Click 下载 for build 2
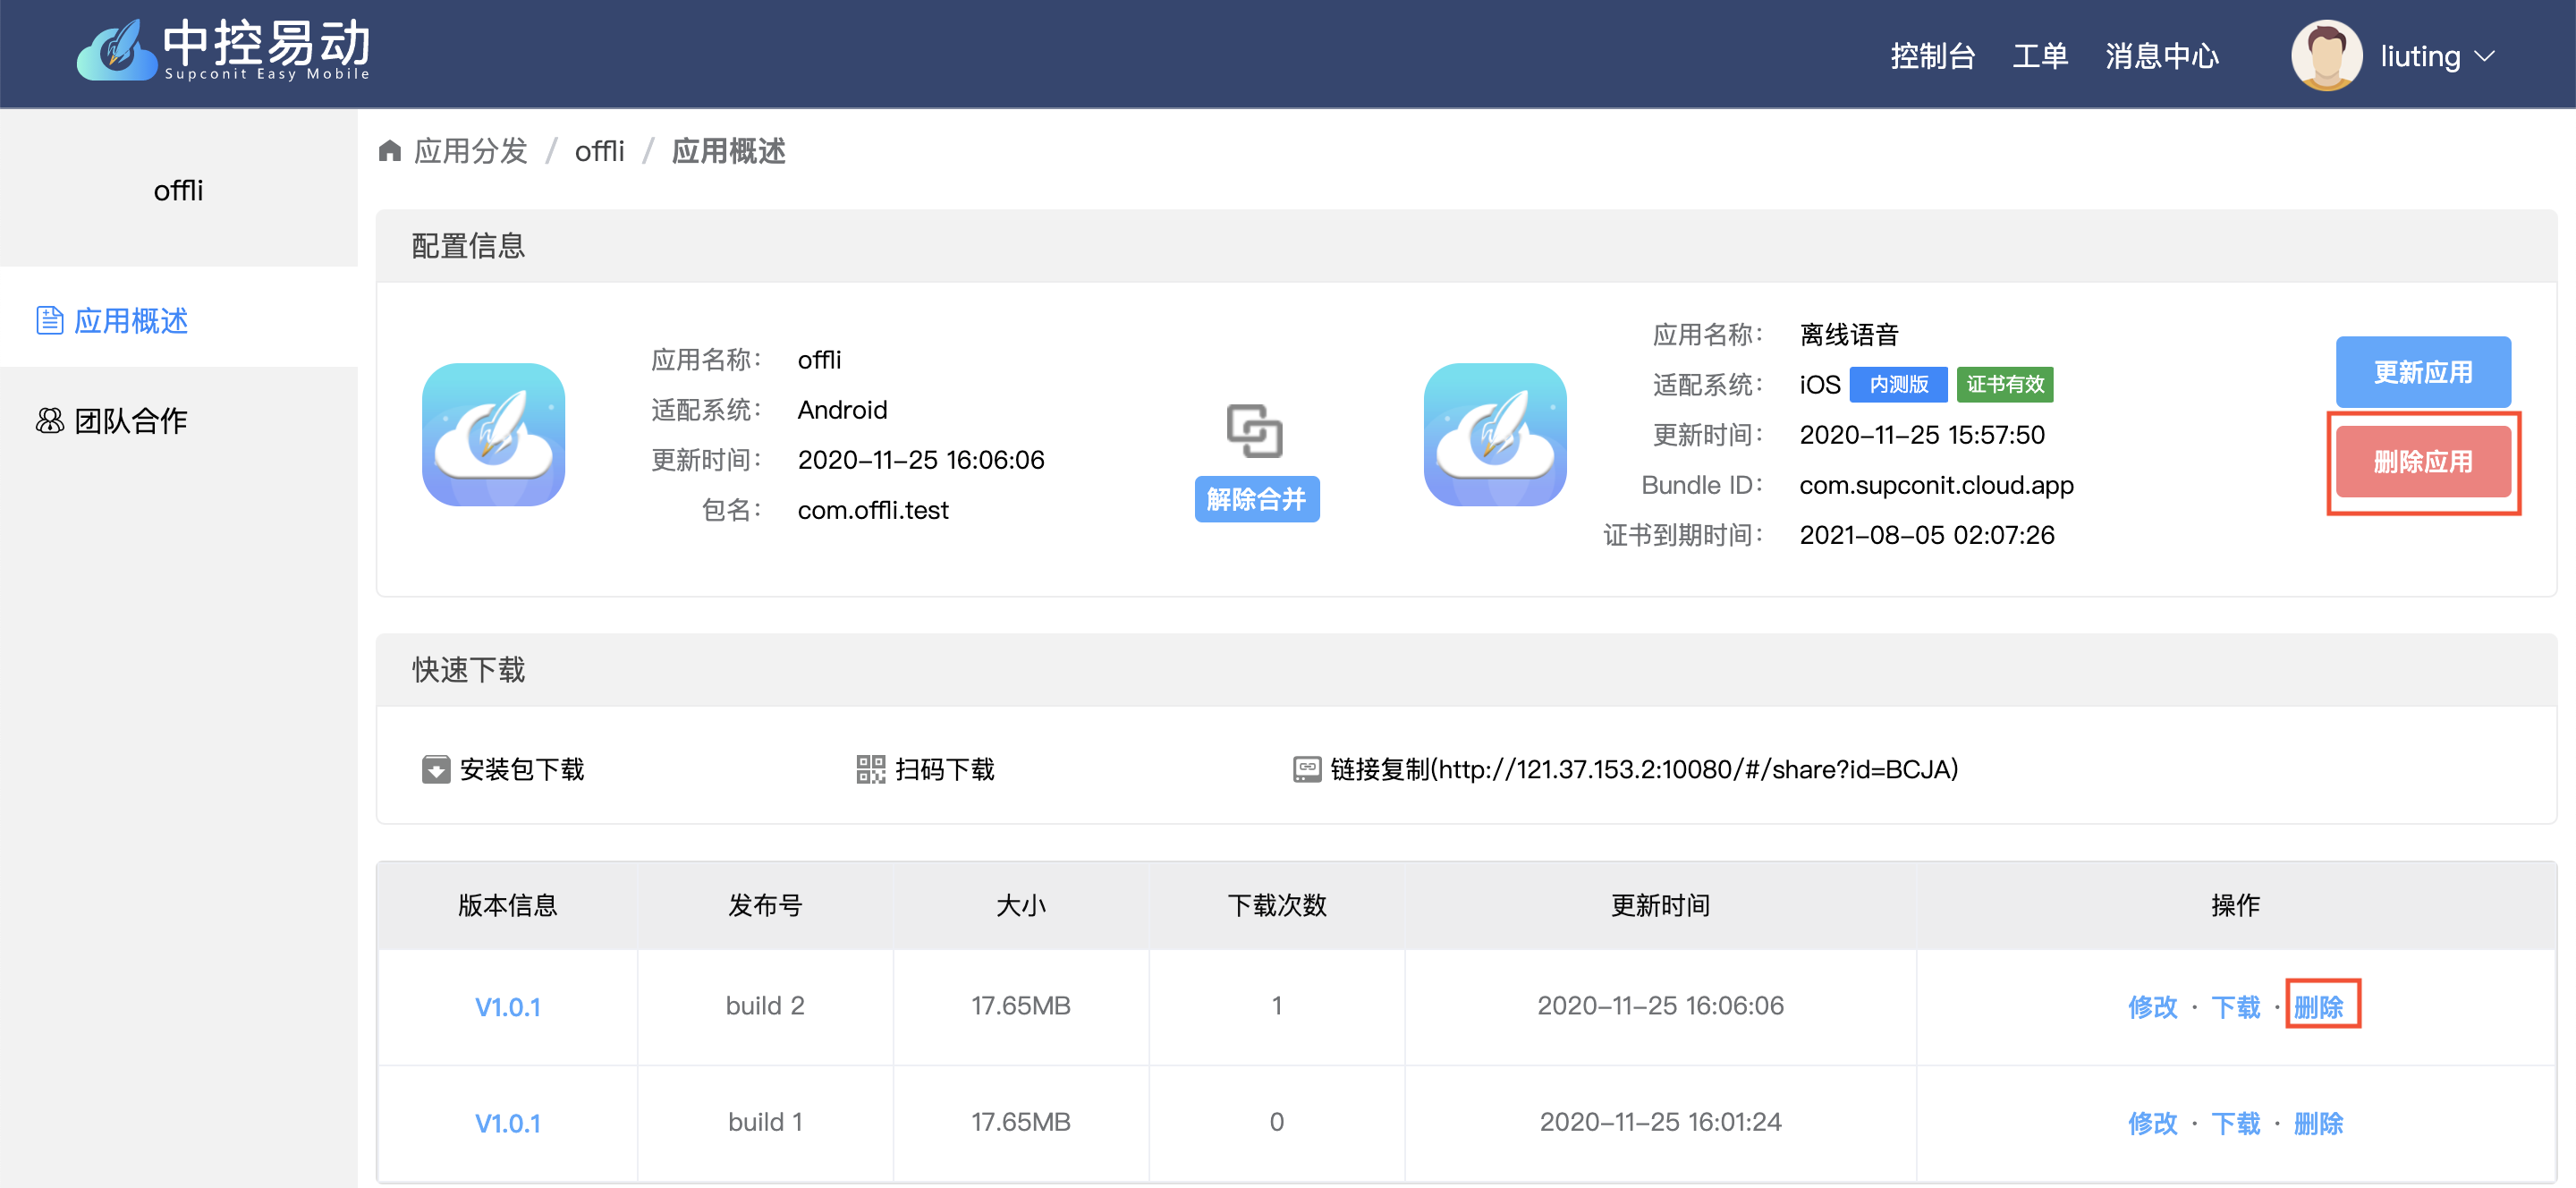 pyautogui.click(x=2236, y=1007)
